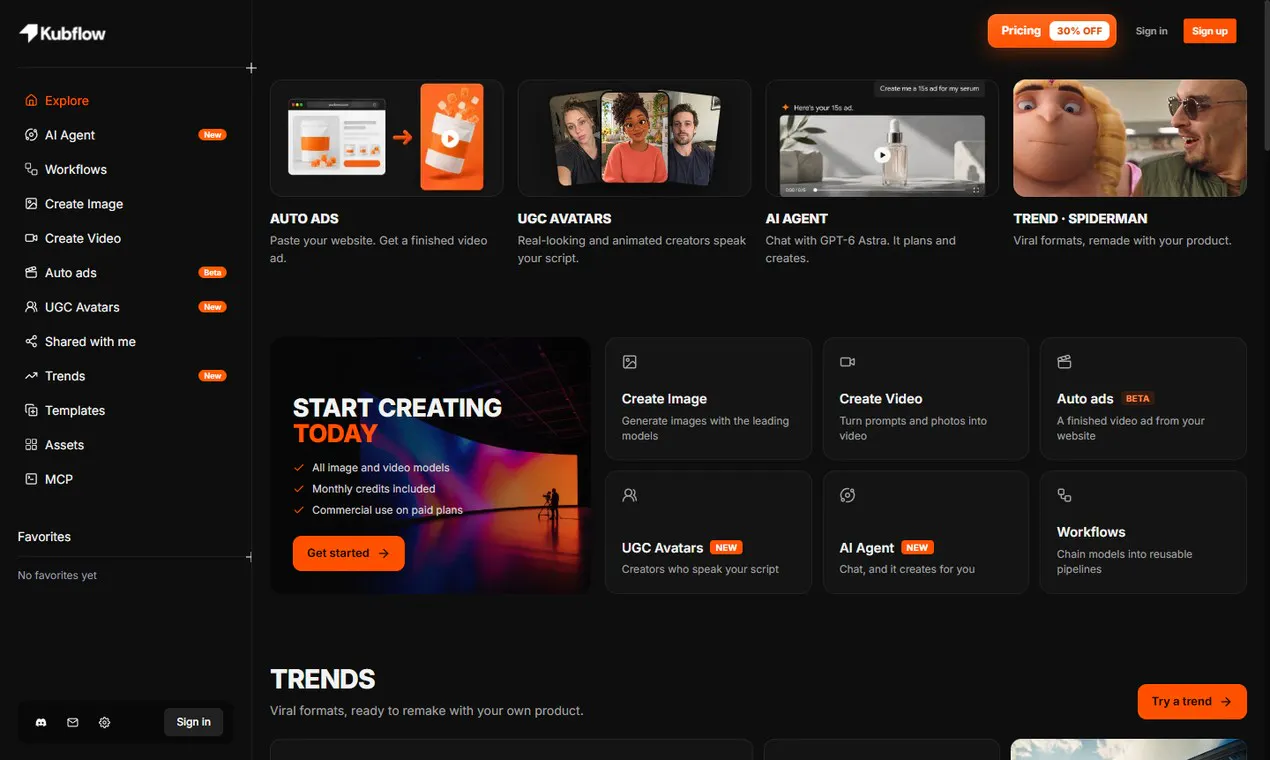Click the Create Image sidebar icon
This screenshot has height=760, width=1270.
(31, 204)
